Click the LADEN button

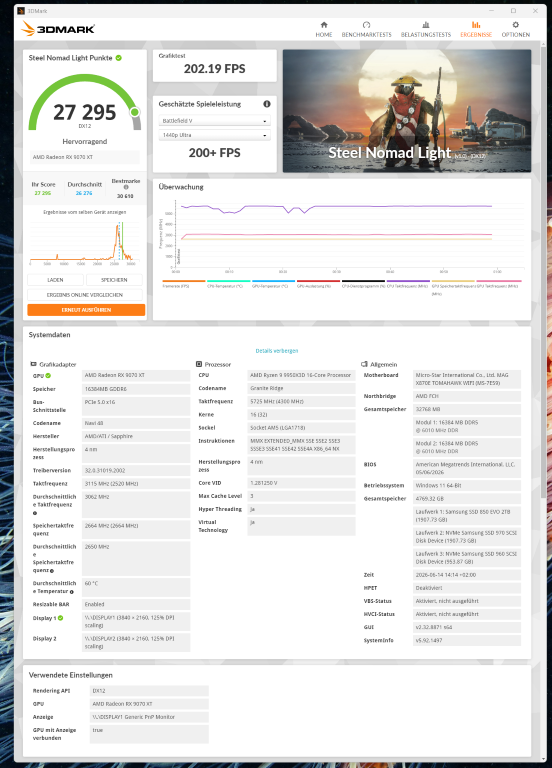(x=55, y=280)
